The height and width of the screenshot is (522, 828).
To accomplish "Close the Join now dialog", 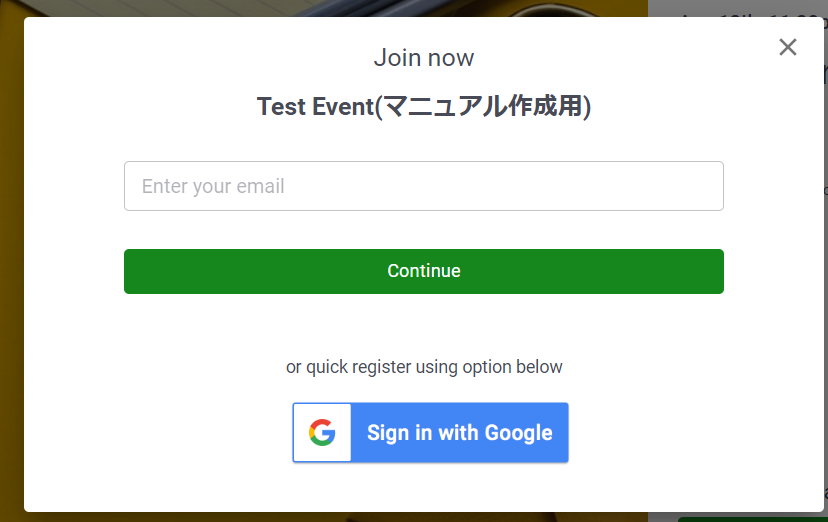I will pos(787,47).
